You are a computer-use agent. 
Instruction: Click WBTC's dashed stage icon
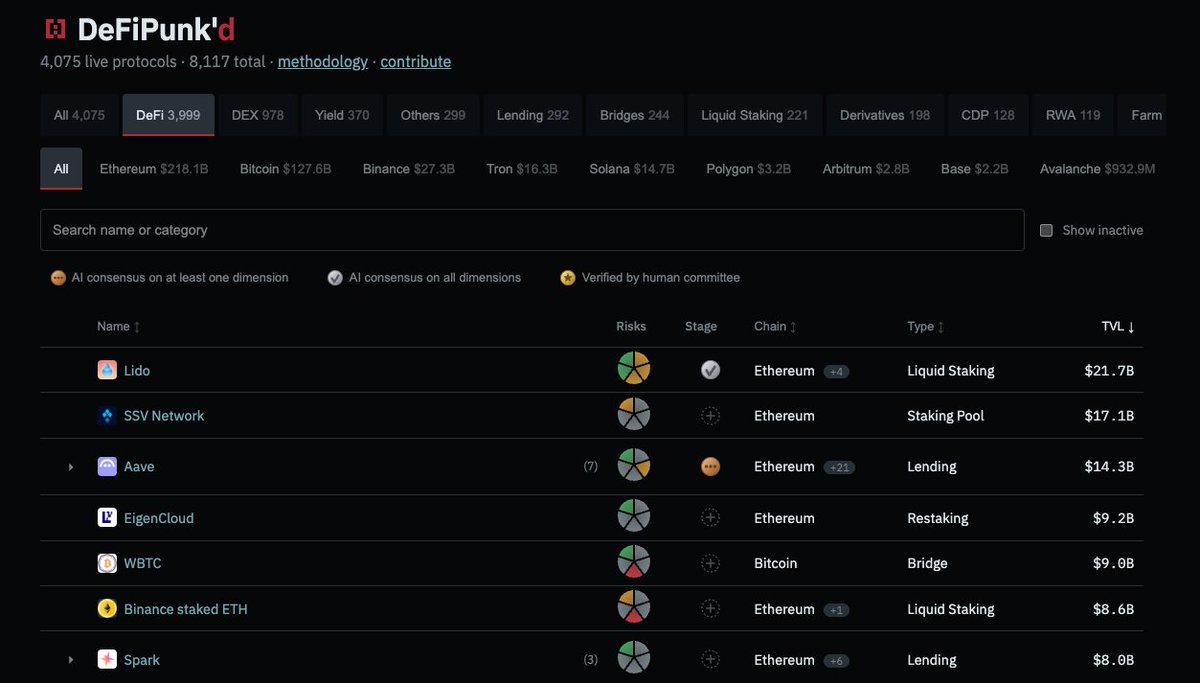pyautogui.click(x=710, y=563)
